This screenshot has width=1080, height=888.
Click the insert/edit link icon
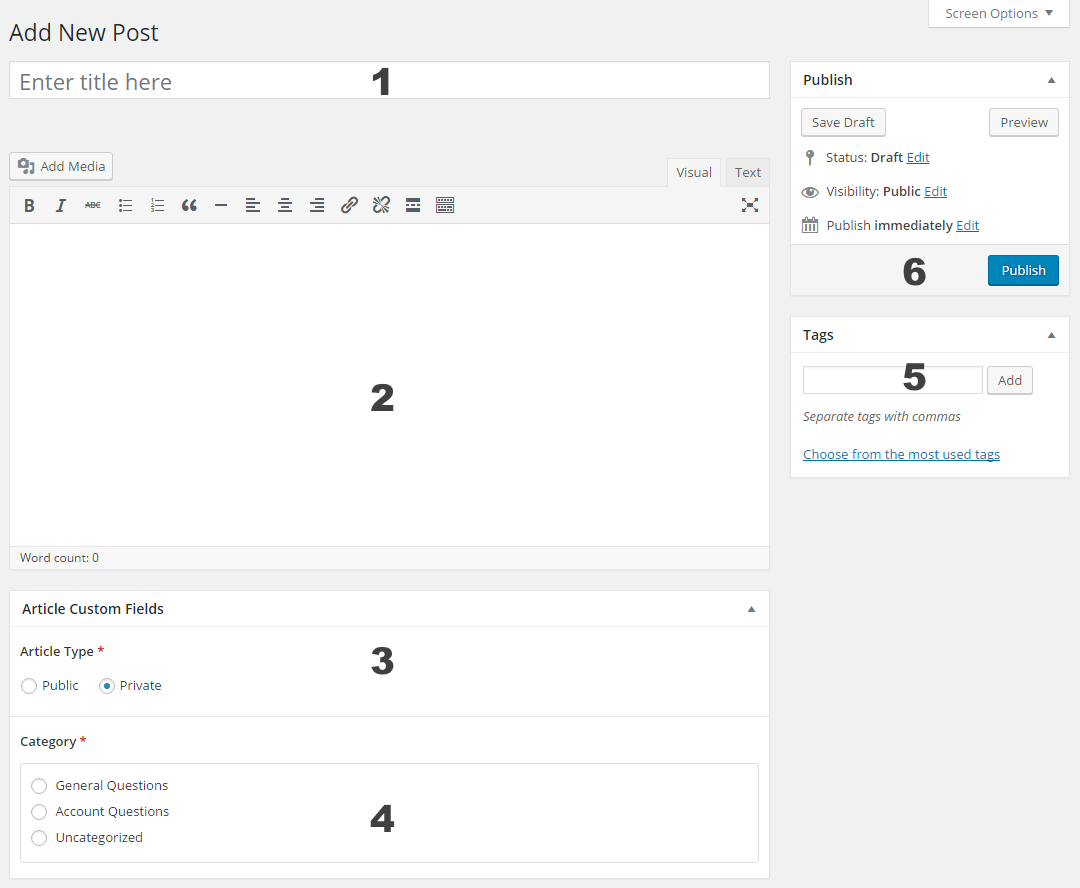[349, 205]
